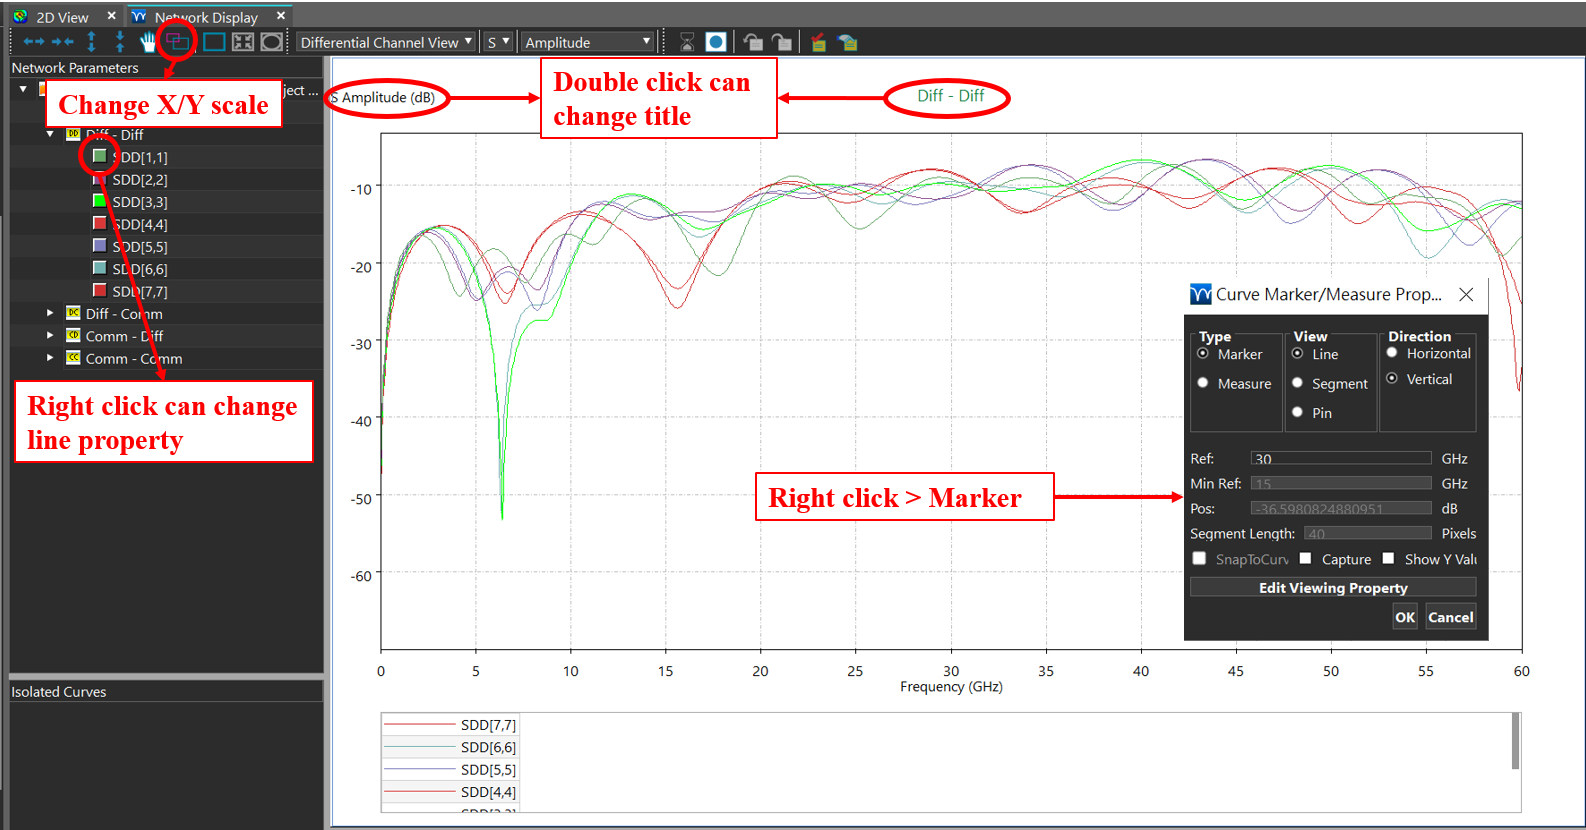Viewport: 1586px width, 830px height.
Task: Select the Horizontal direction radio button
Action: (x=1392, y=352)
